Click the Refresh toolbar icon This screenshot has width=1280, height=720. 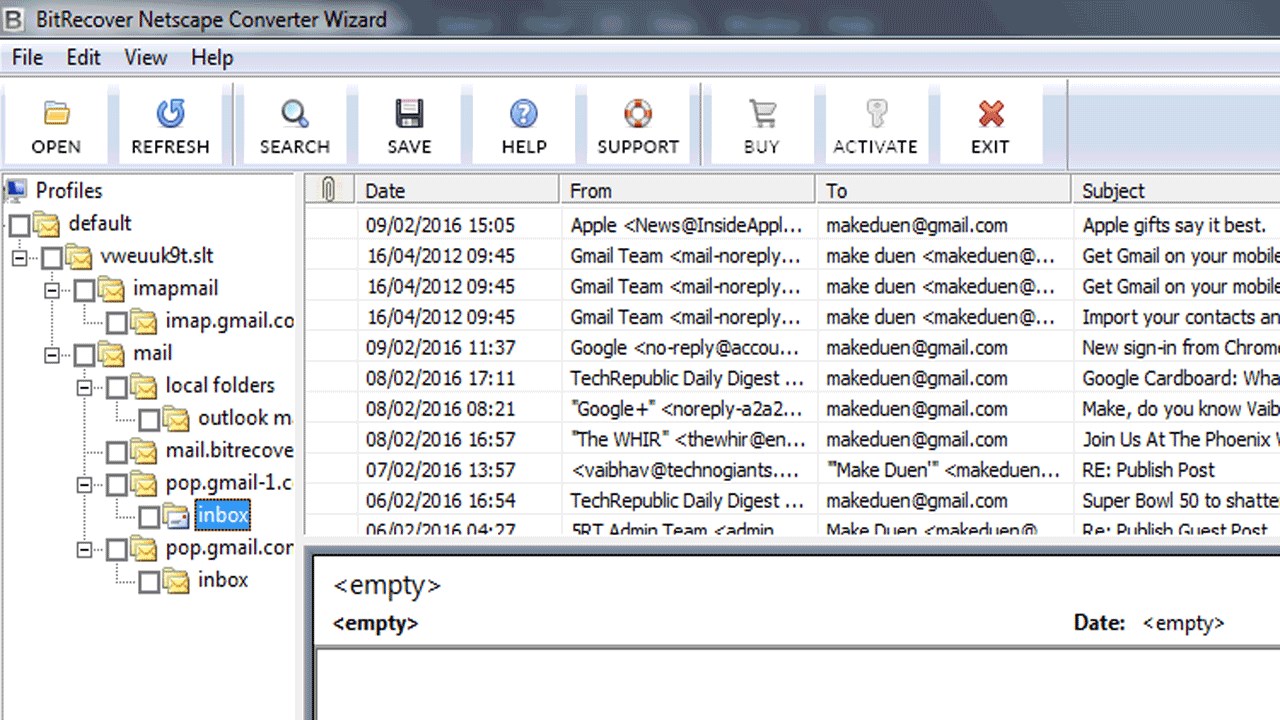point(170,114)
